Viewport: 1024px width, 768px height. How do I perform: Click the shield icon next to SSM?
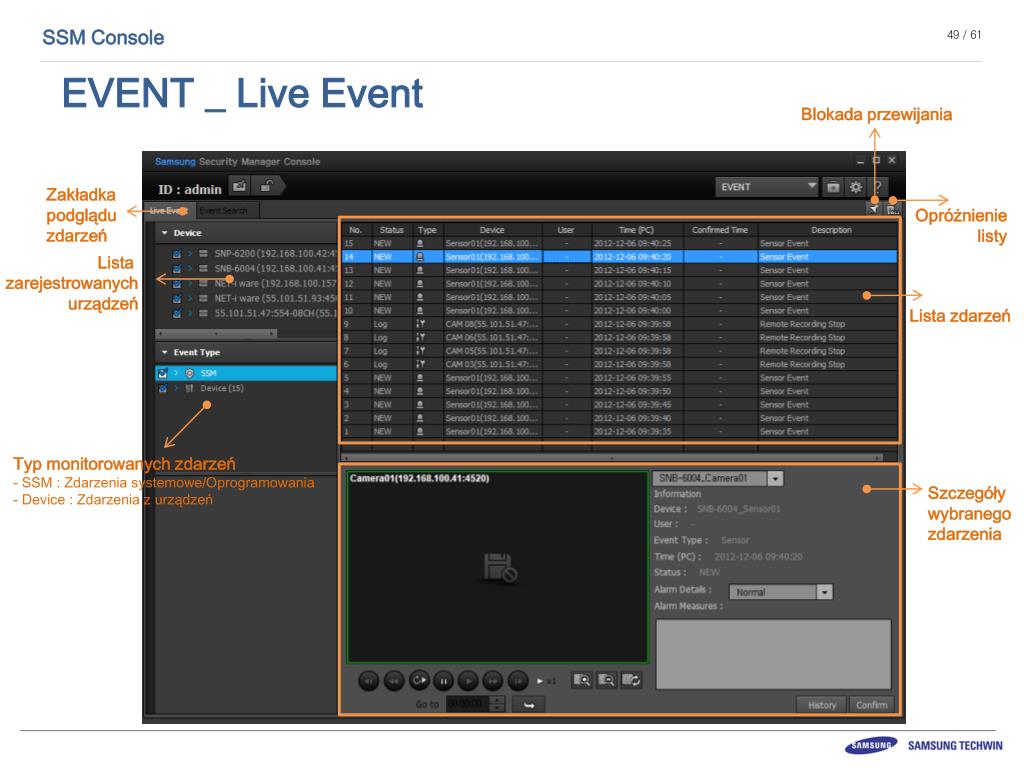tap(189, 373)
